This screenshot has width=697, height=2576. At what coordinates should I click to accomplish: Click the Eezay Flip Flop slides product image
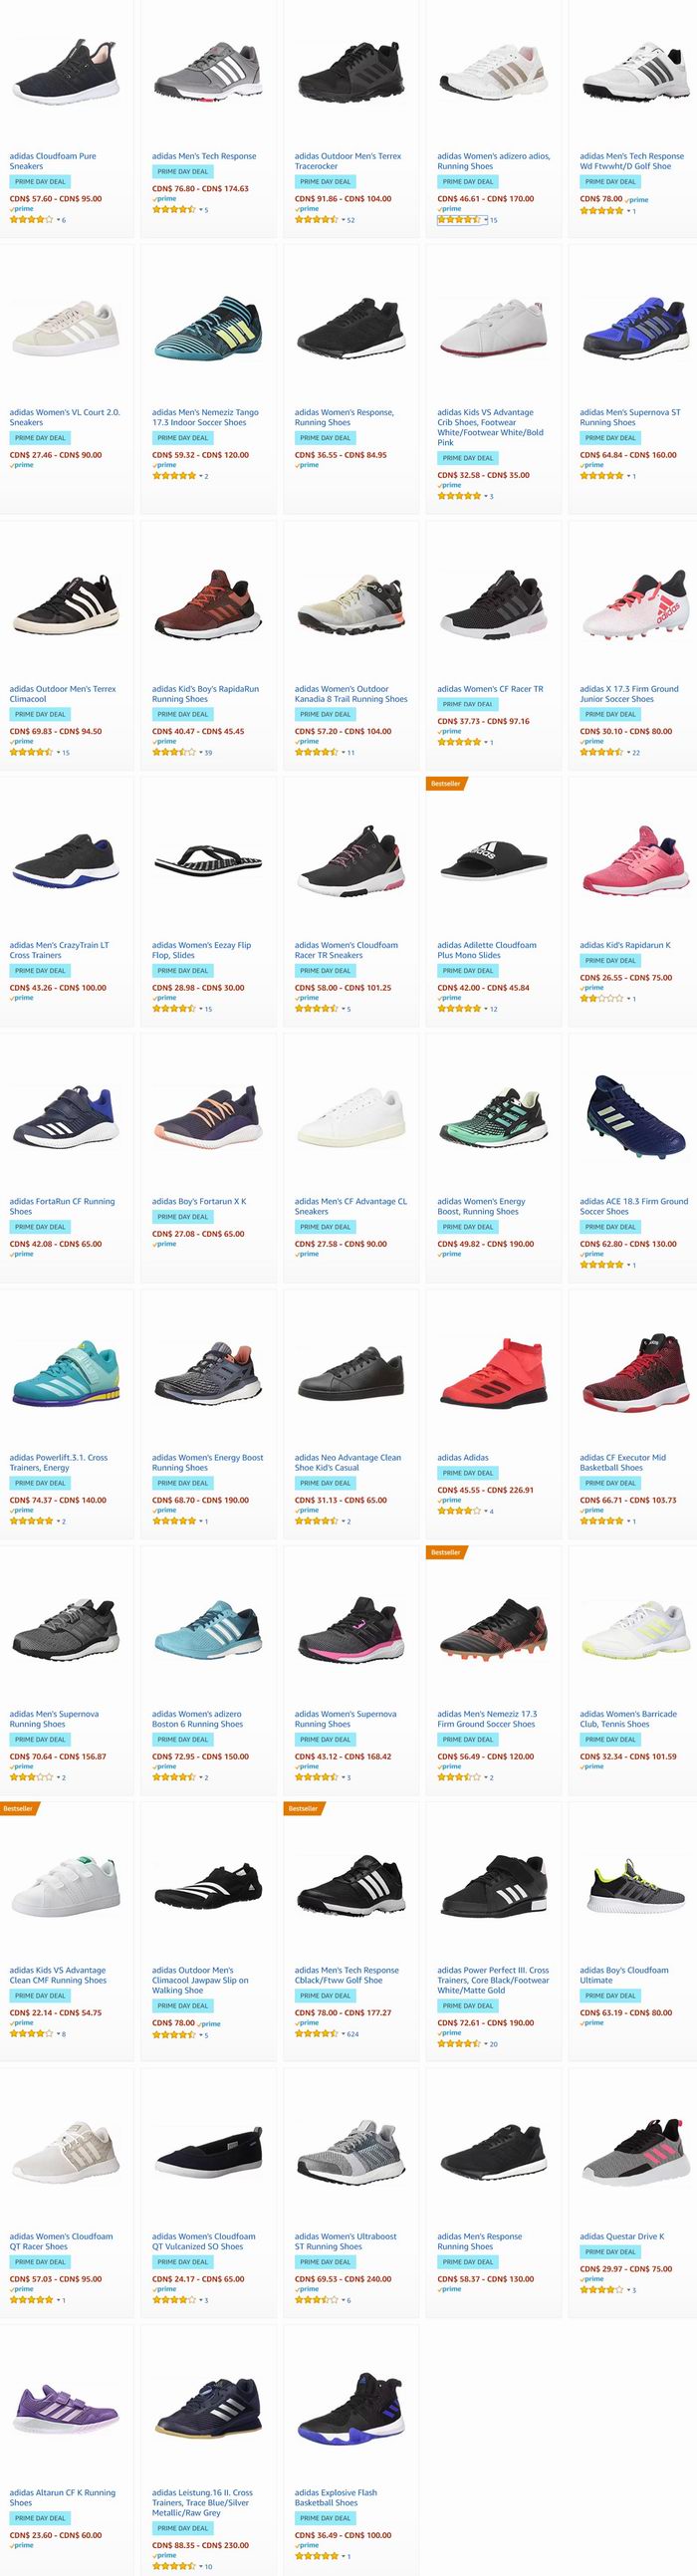208,859
